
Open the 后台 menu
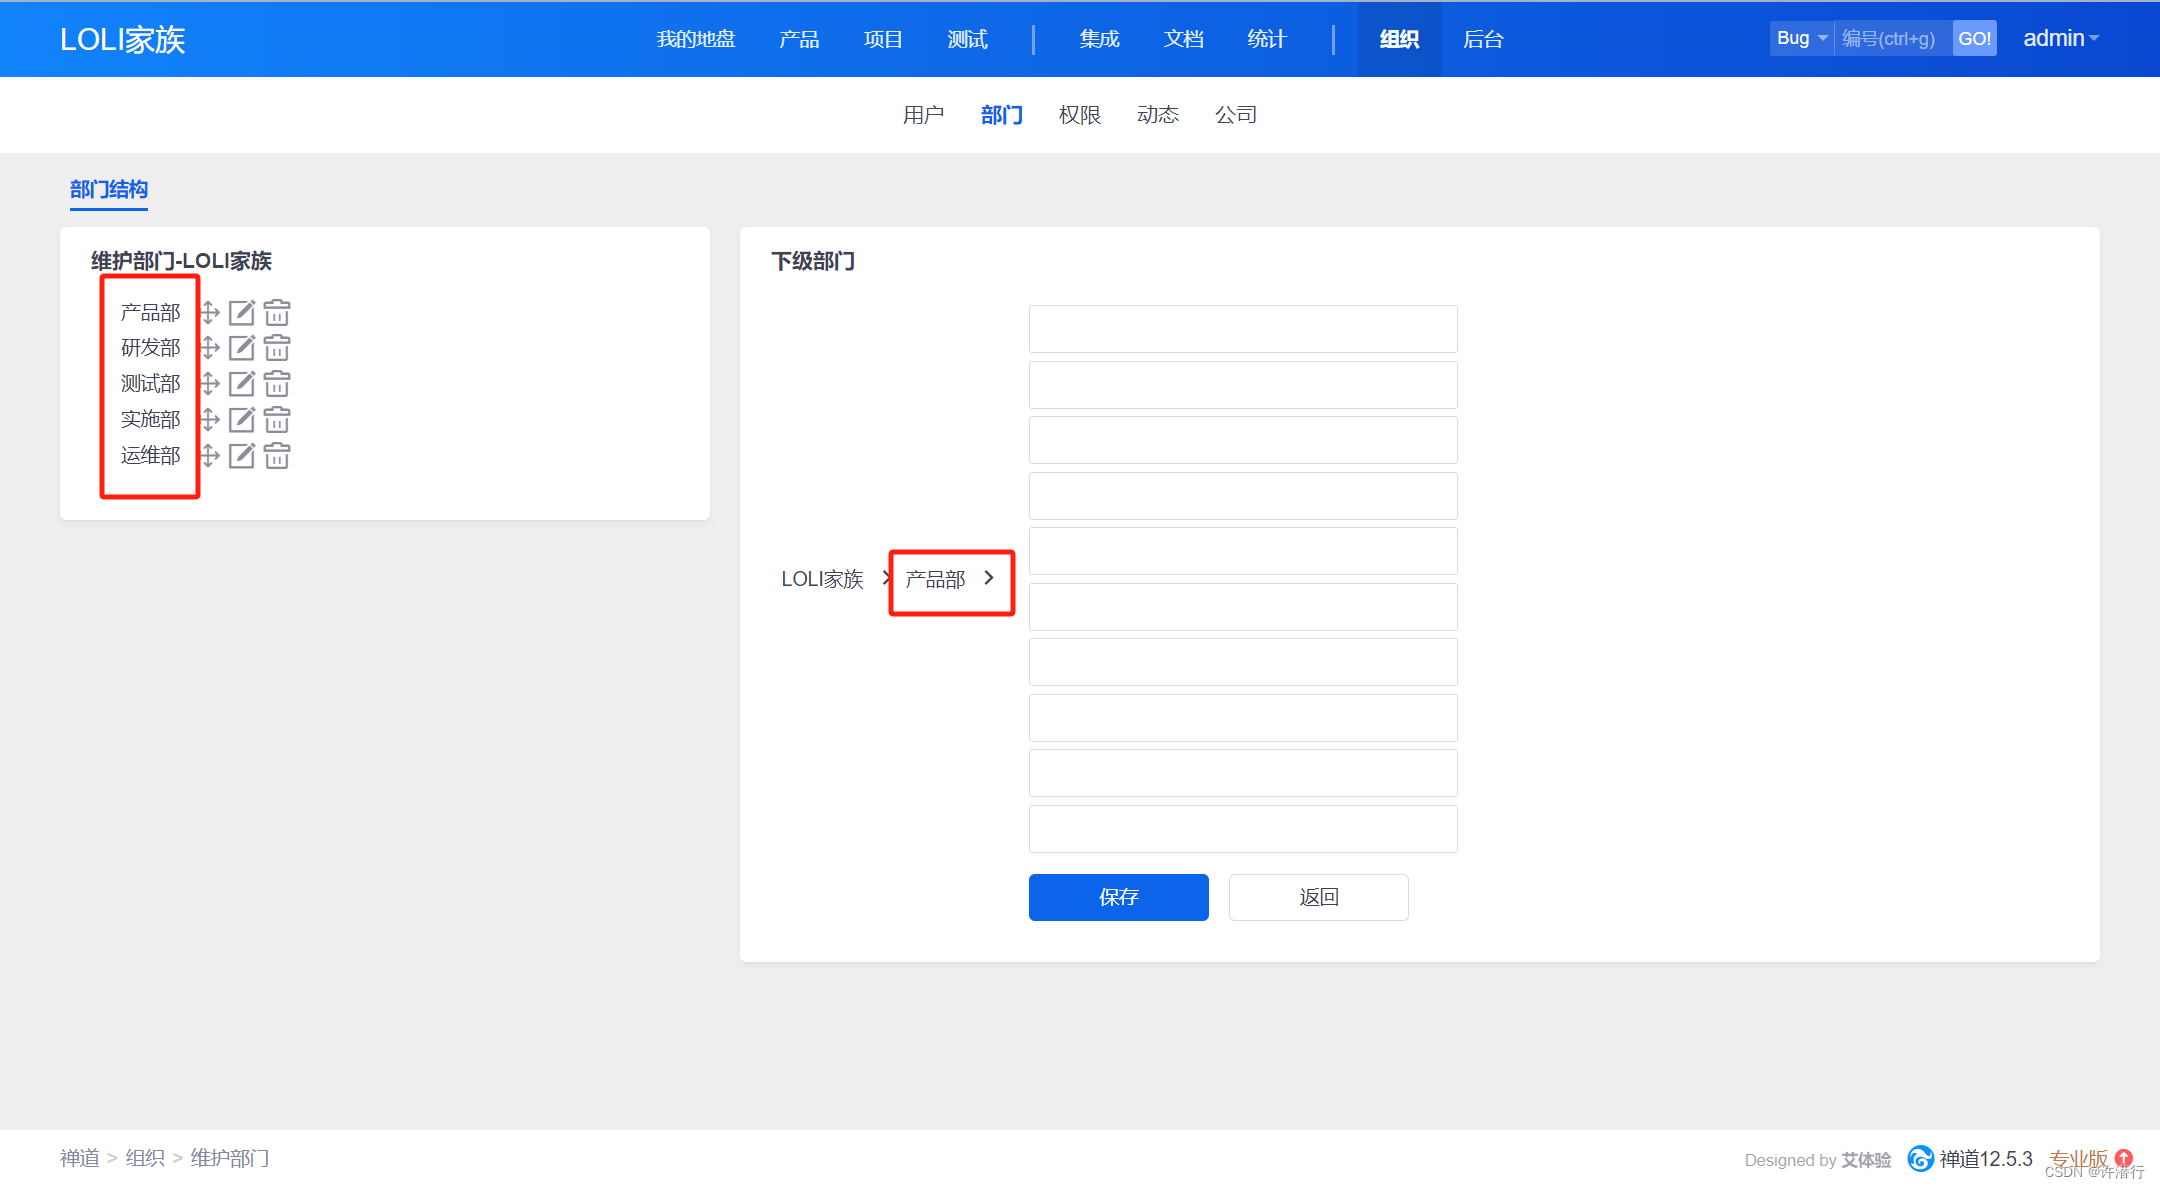1483,39
